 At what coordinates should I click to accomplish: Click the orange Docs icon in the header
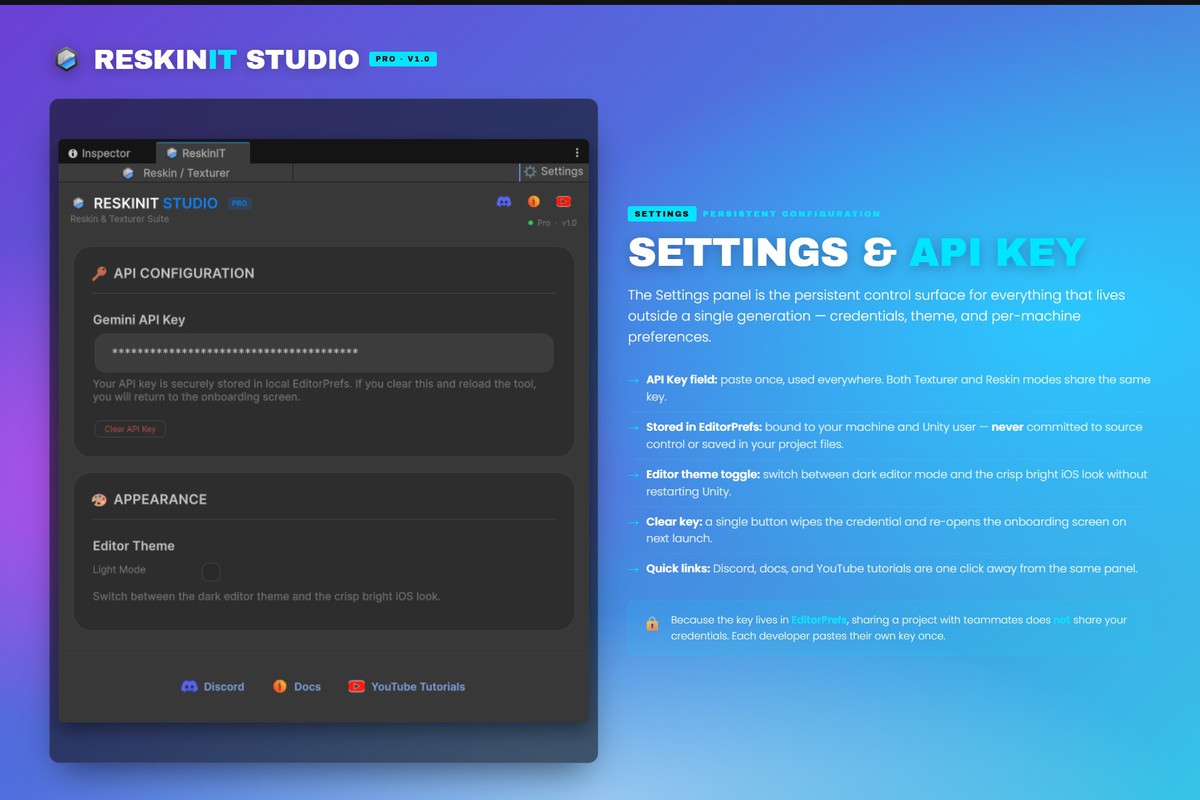click(534, 202)
